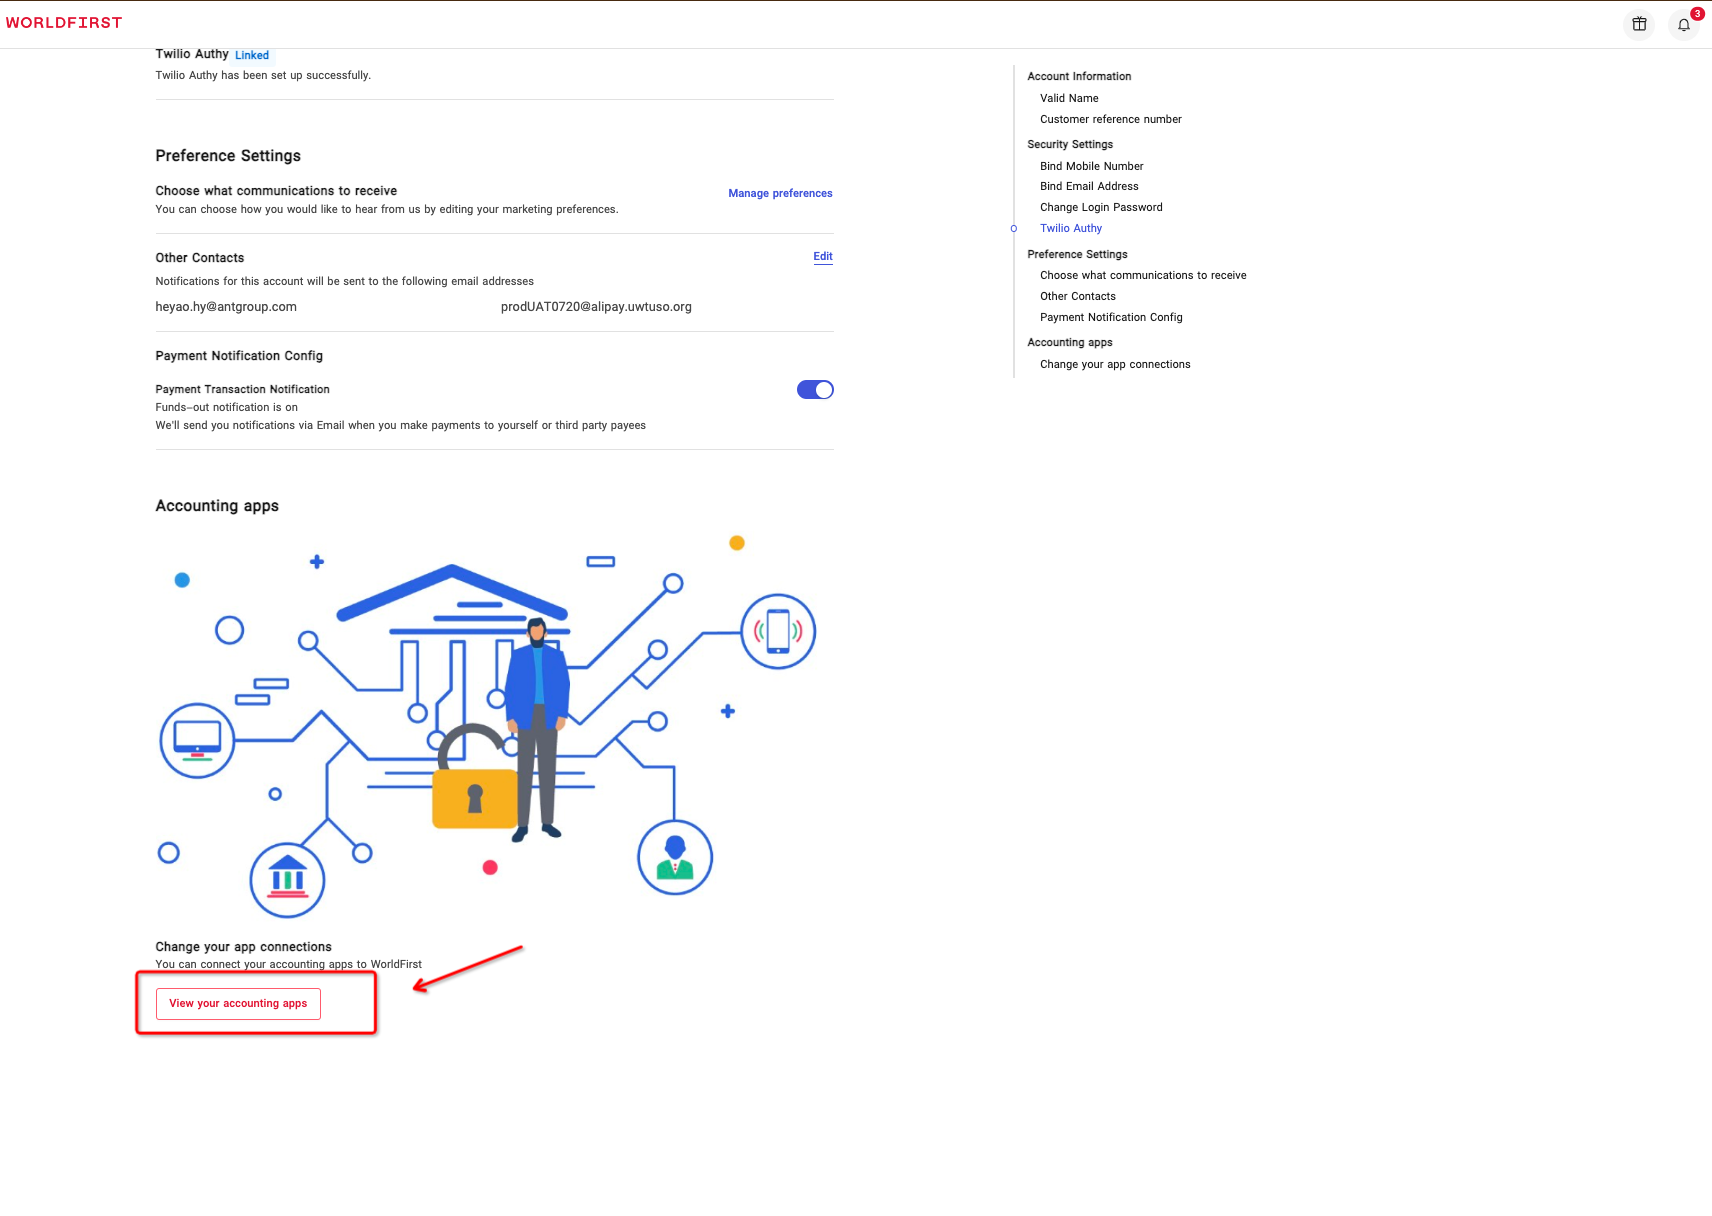
Task: Jump to Valid Name section
Action: tap(1069, 98)
